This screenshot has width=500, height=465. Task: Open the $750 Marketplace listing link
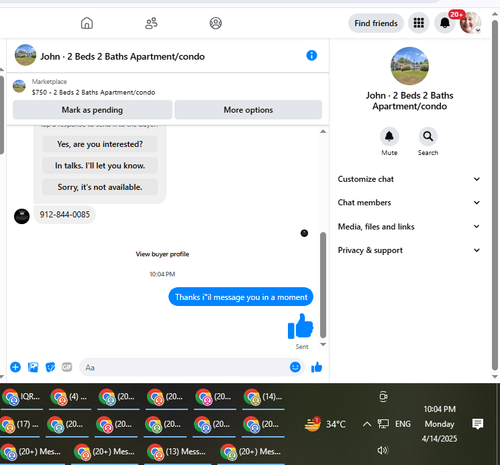93,92
